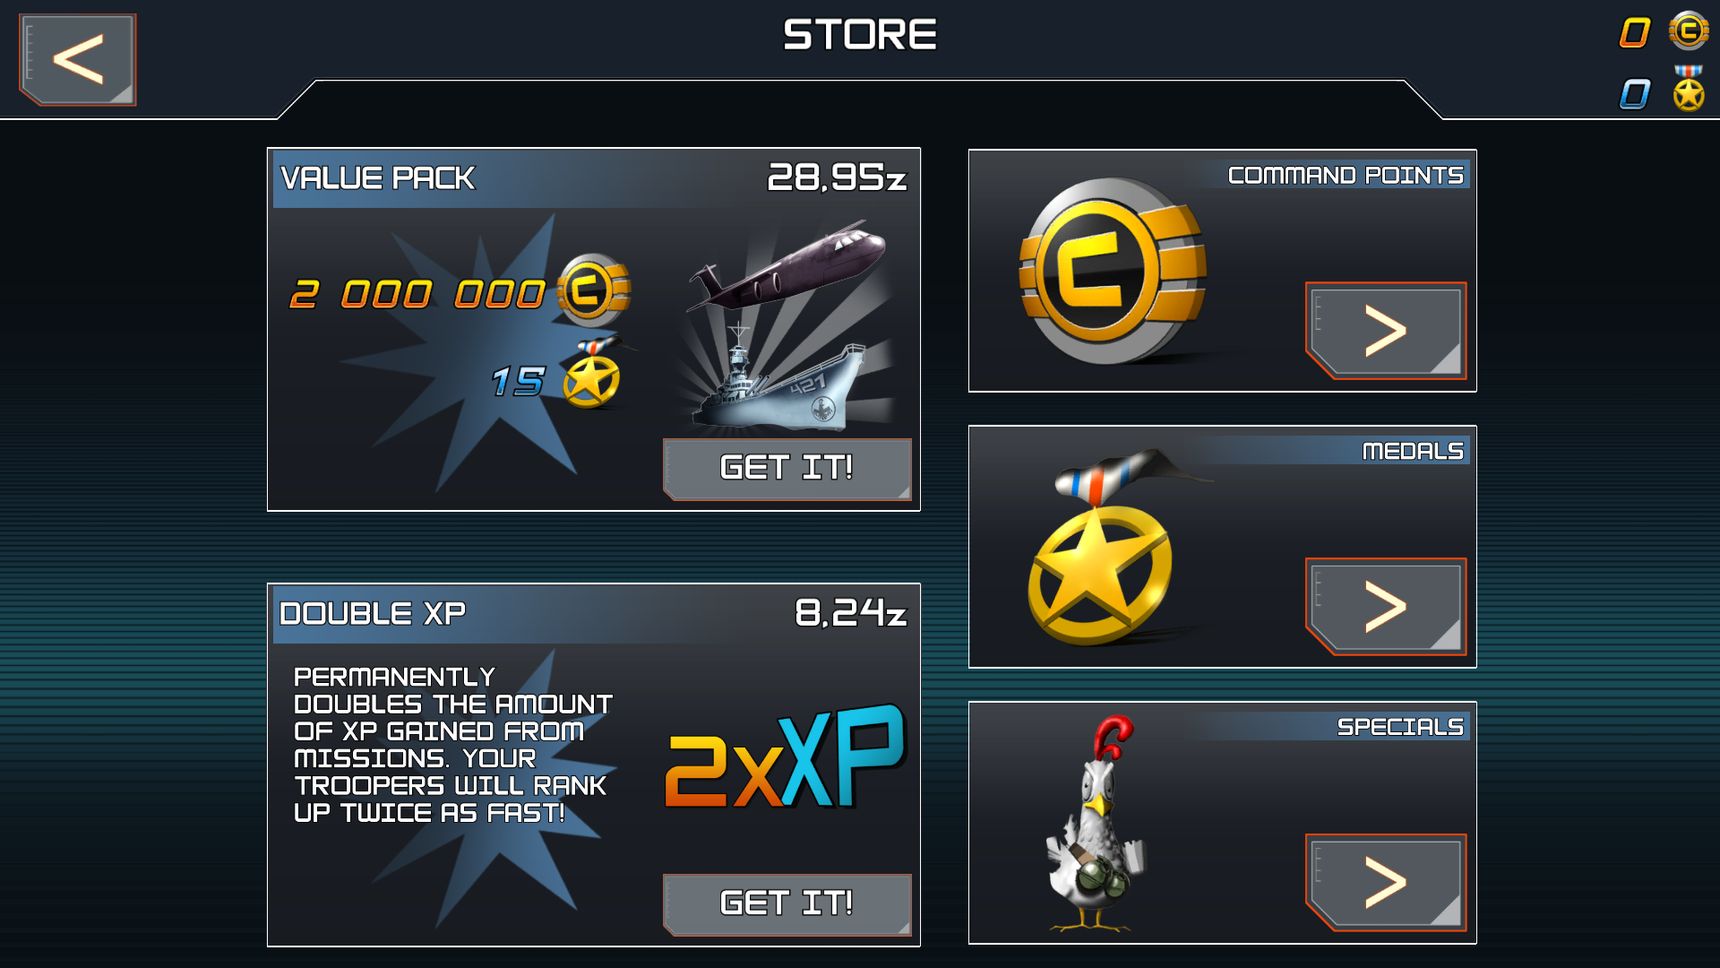Viewport: 1720px width, 968px height.
Task: Open Specials section with its arrow button
Action: coord(1386,883)
